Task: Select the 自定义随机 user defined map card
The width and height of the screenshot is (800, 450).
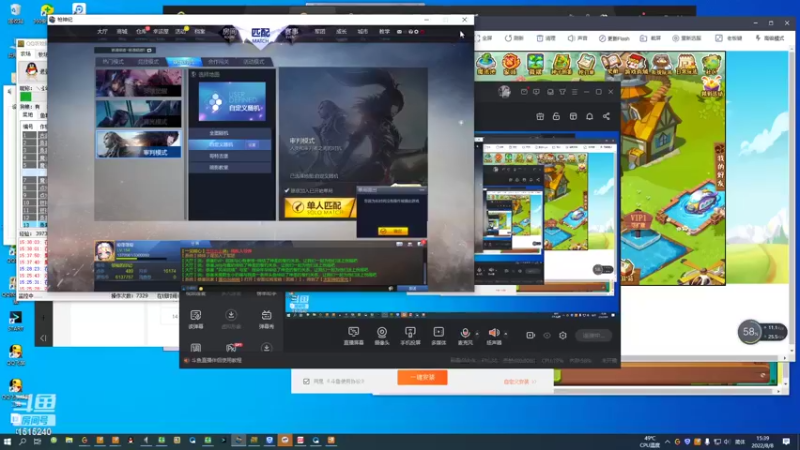Action: tap(232, 102)
